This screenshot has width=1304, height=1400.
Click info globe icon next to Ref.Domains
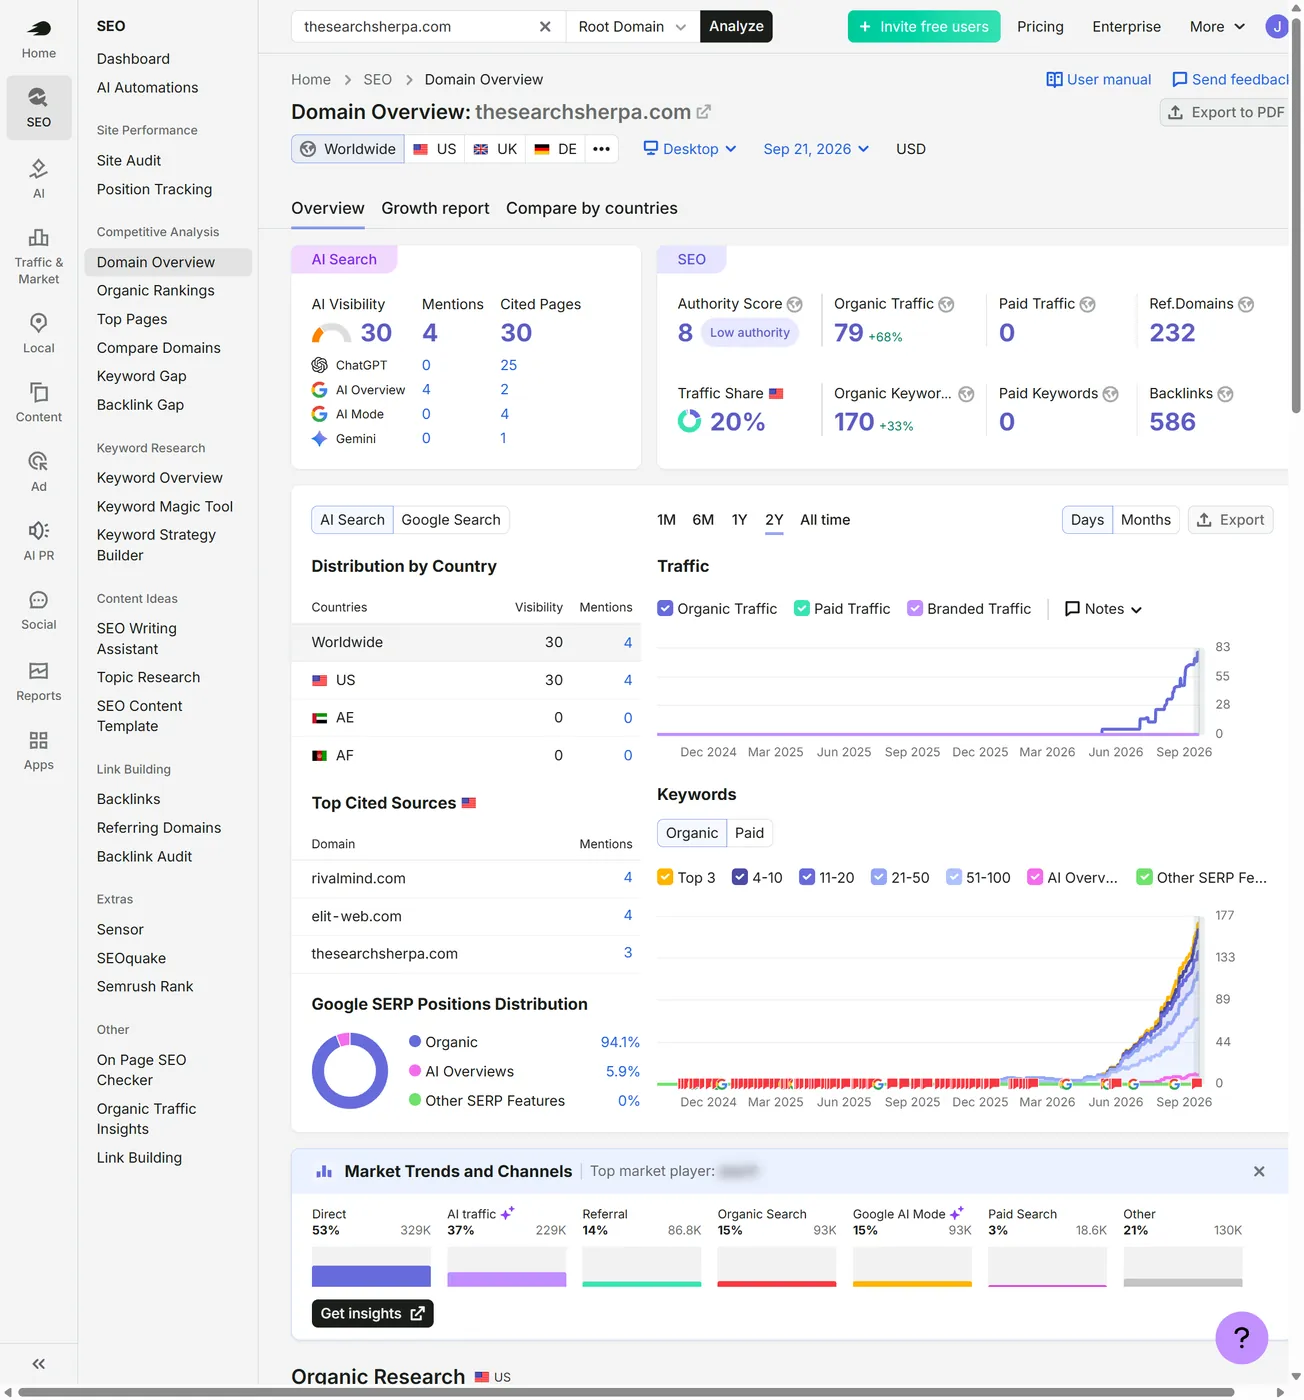pos(1246,304)
